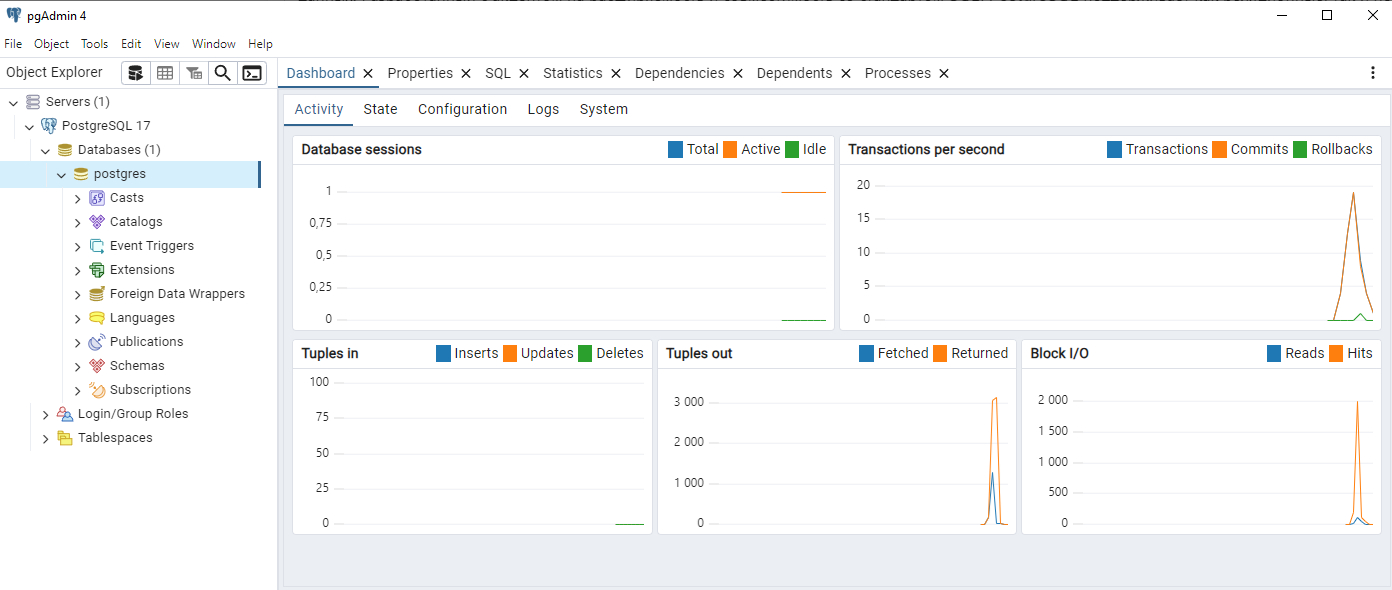Open the Window menu
The image size is (1392, 590).
point(214,44)
